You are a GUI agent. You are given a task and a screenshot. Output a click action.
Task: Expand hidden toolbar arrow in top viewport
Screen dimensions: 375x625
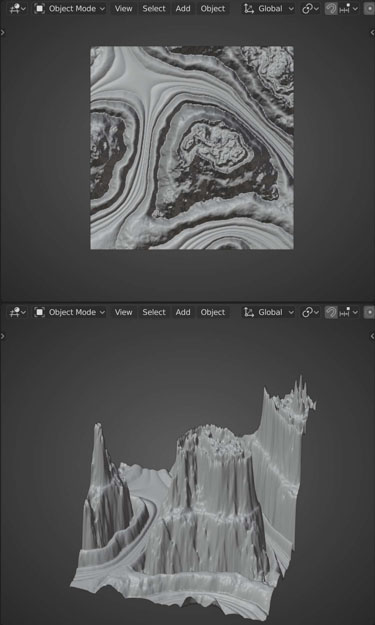coord(3,33)
